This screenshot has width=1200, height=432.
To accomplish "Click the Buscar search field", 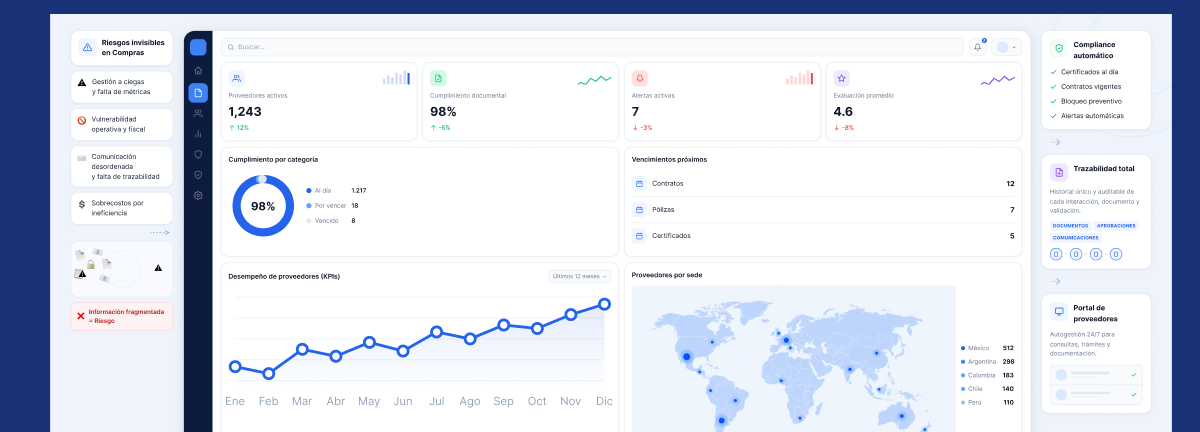I will click(592, 47).
